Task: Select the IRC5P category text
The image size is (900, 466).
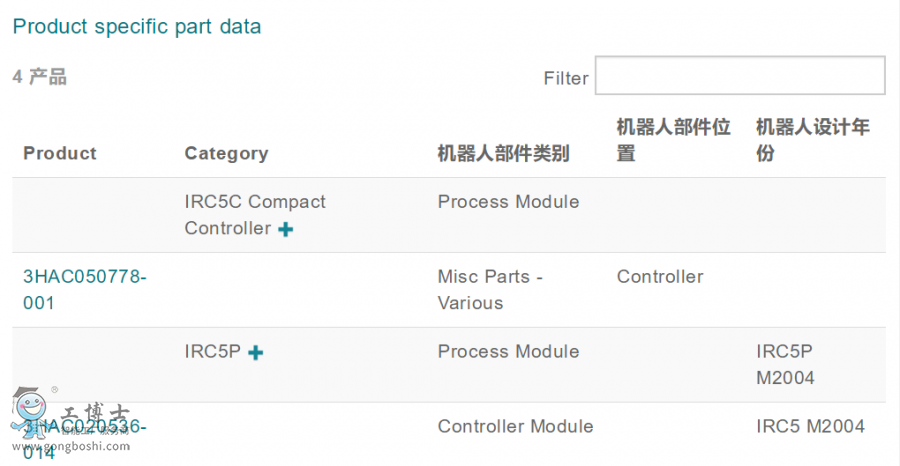Action: coord(212,351)
